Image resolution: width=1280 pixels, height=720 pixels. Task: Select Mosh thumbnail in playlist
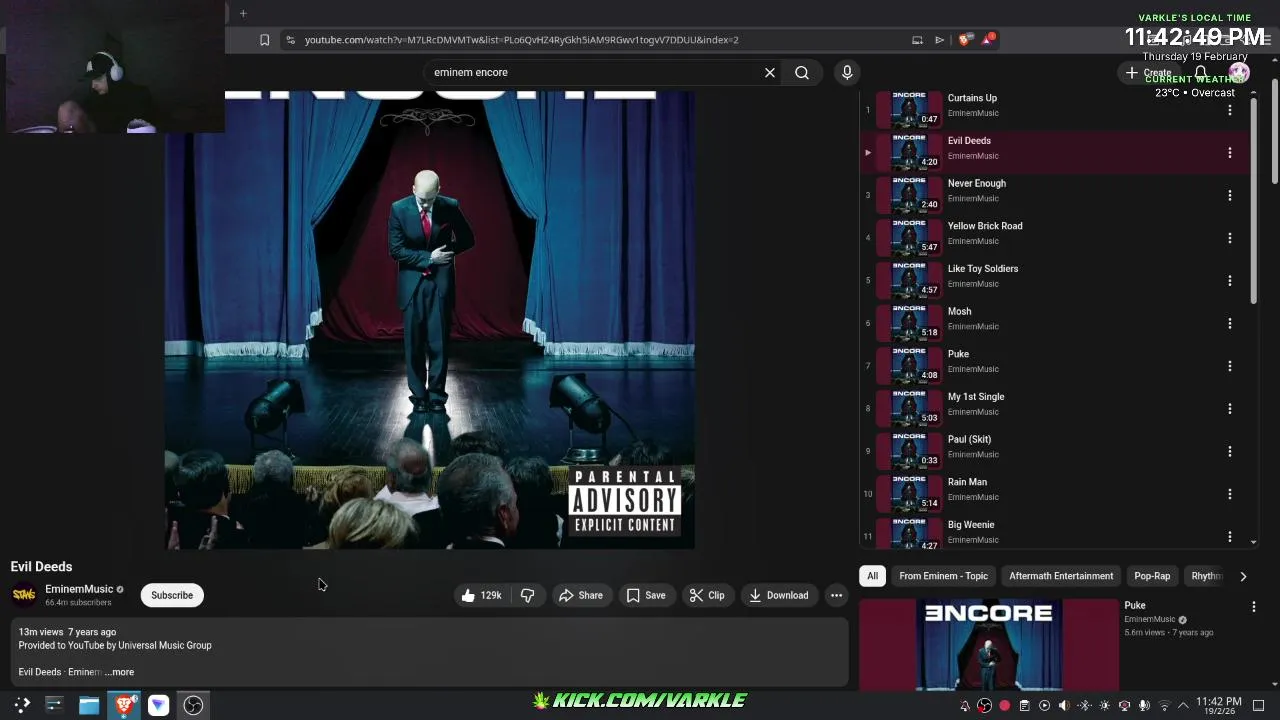coord(909,323)
